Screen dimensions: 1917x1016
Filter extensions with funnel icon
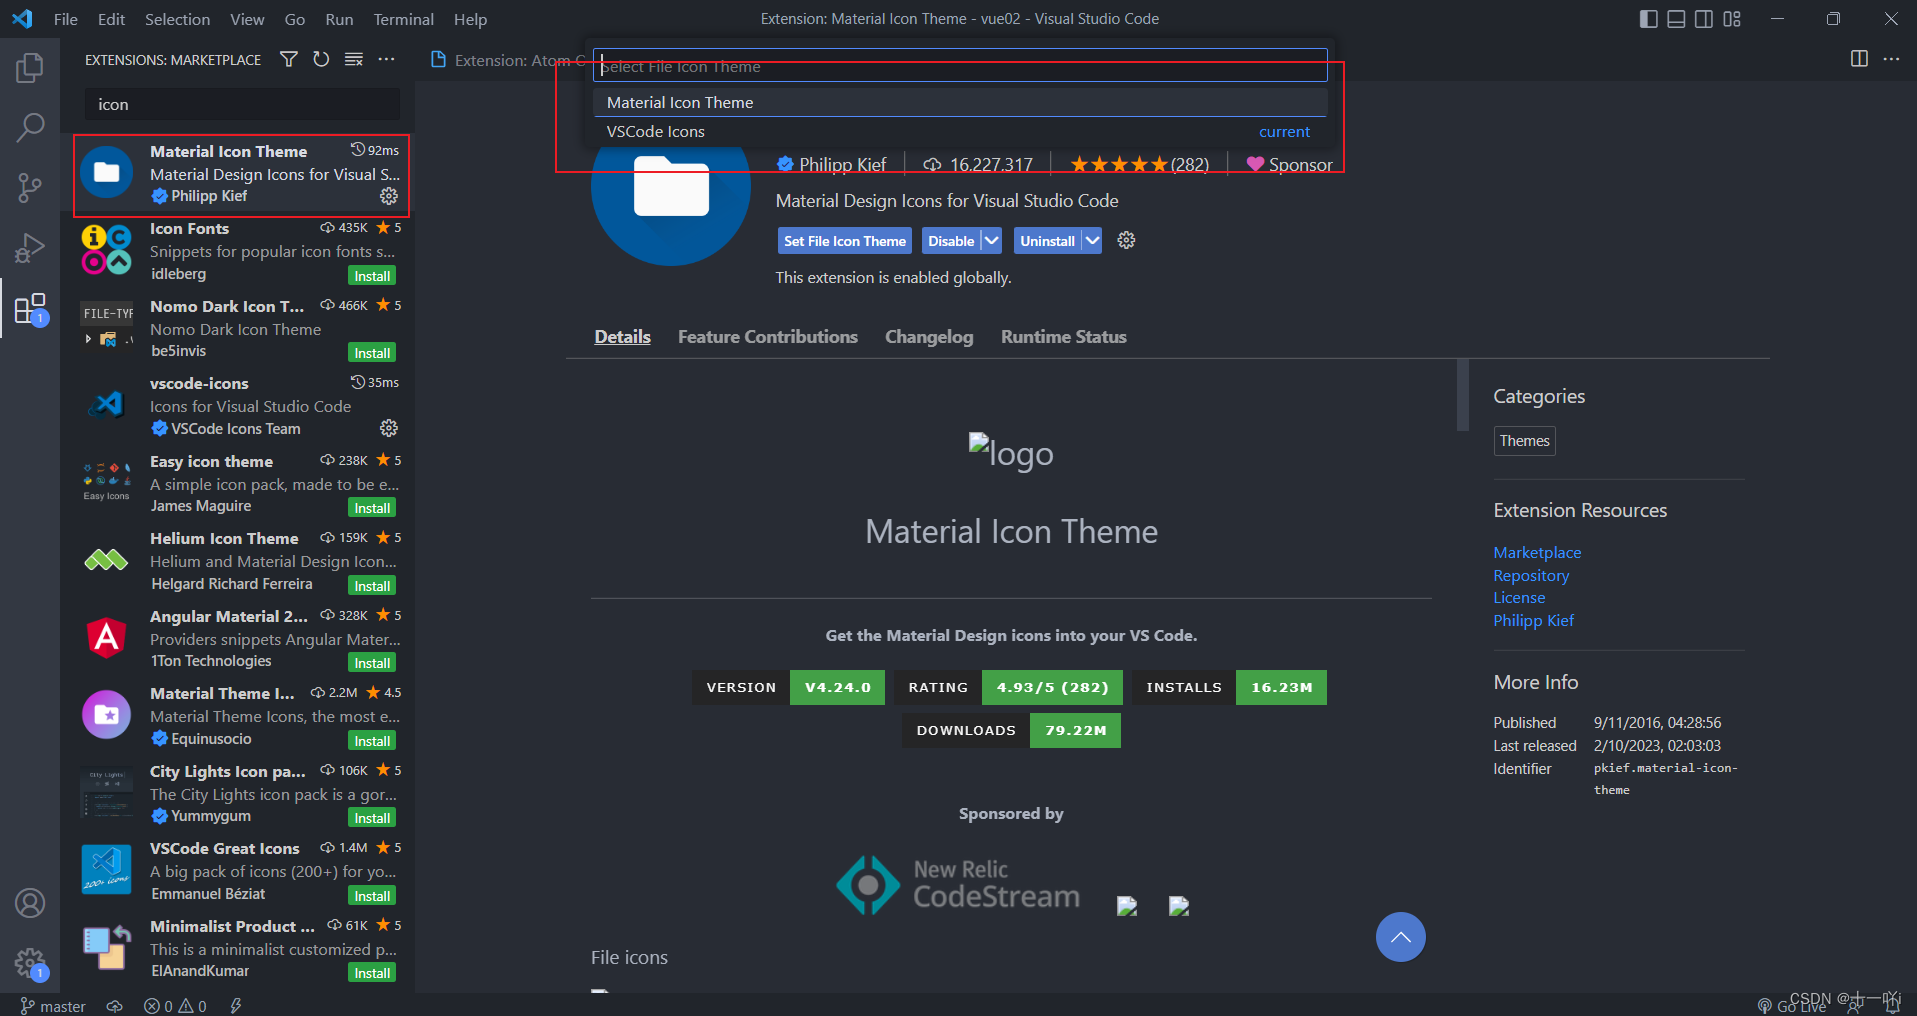[x=289, y=60]
